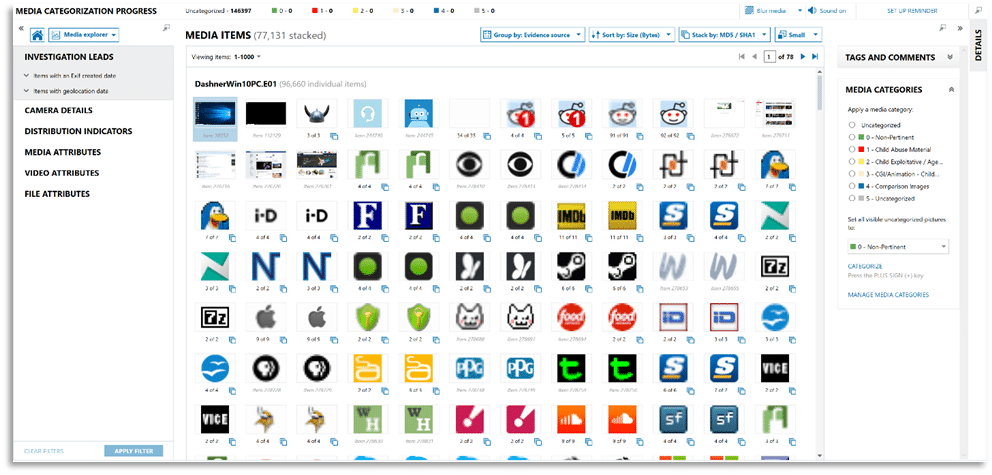Select 1 - Child Abuse Material radio button
This screenshot has height=475, width=992.
coord(852,149)
